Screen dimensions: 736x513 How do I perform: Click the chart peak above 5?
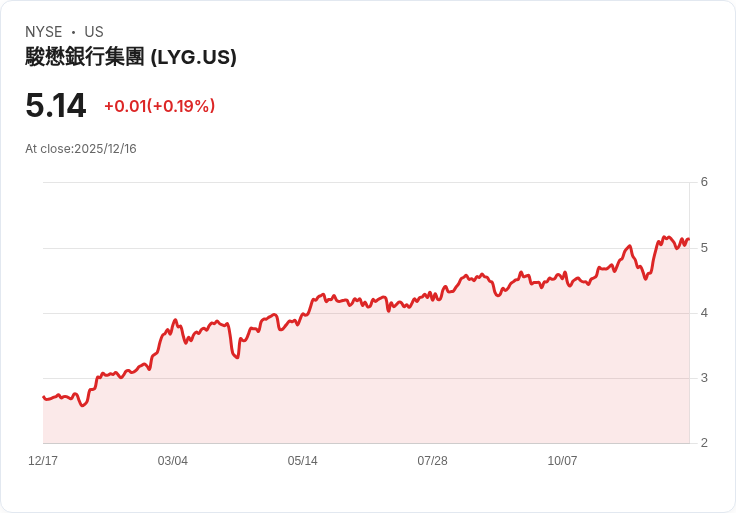(665, 237)
